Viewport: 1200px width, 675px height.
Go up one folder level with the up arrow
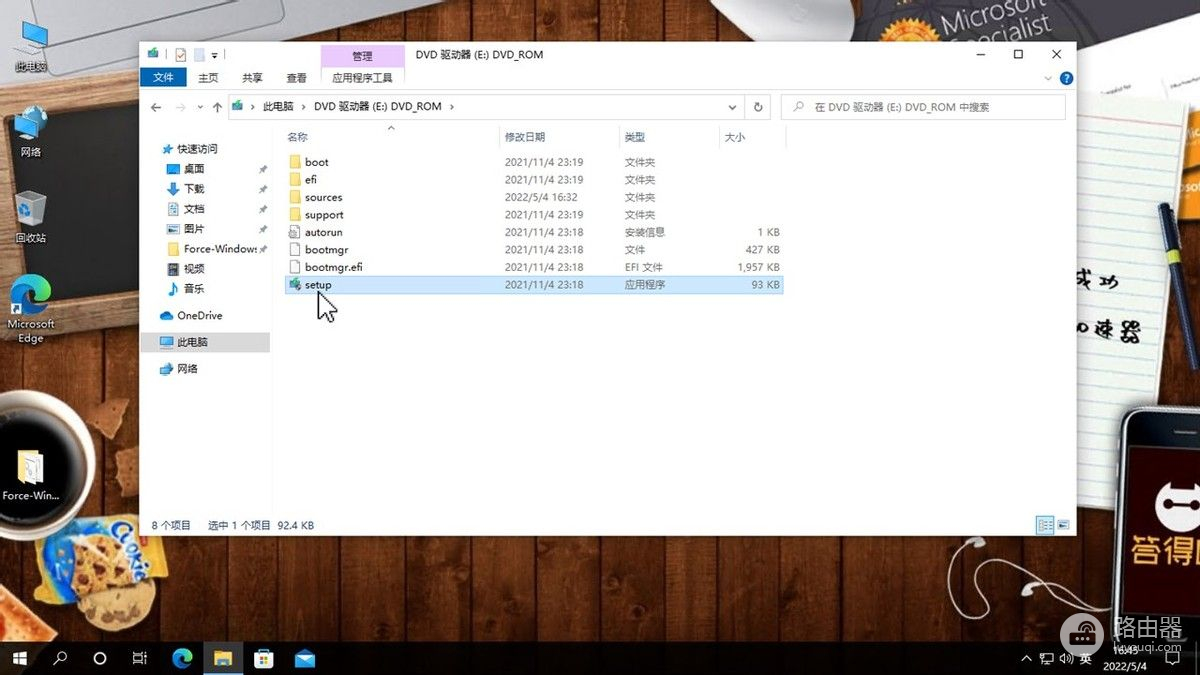(216, 107)
